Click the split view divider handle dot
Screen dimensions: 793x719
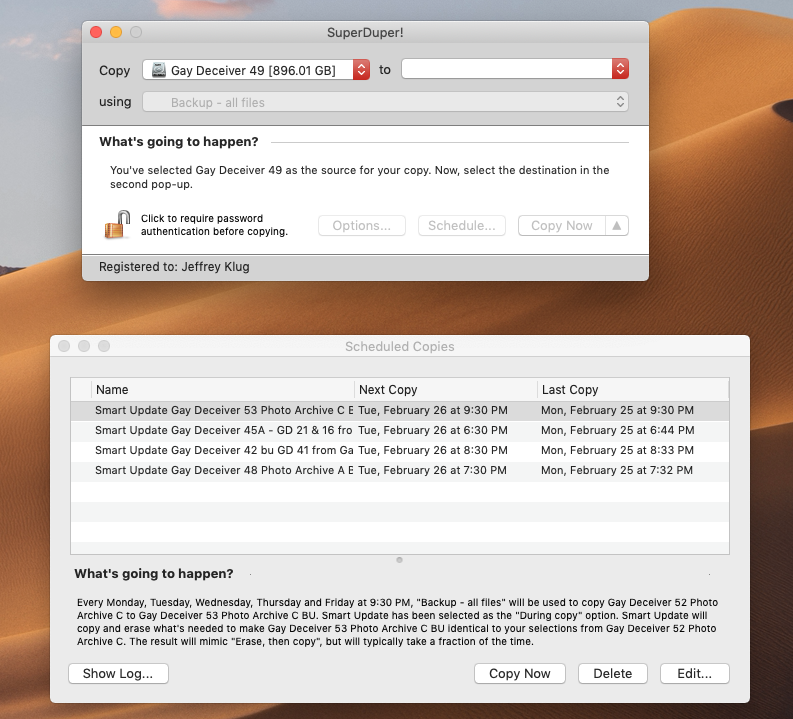click(x=400, y=560)
